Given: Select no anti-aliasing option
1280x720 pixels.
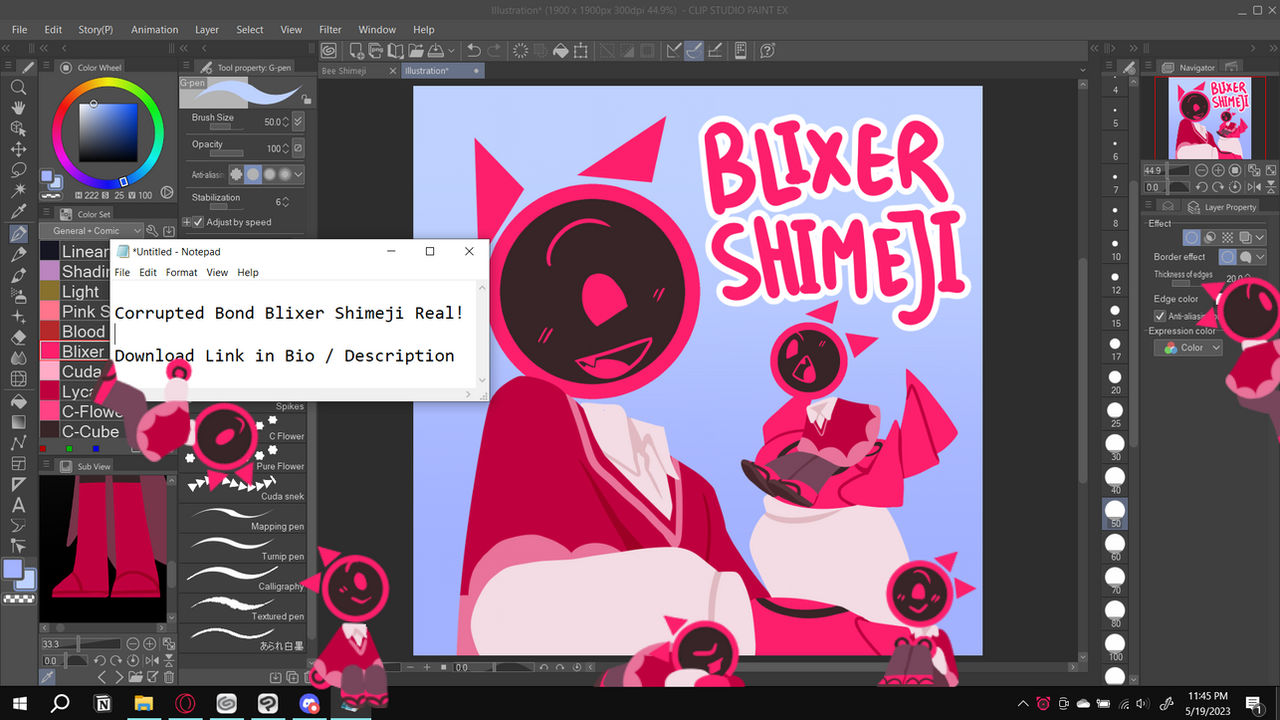Looking at the screenshot, I should (x=236, y=174).
